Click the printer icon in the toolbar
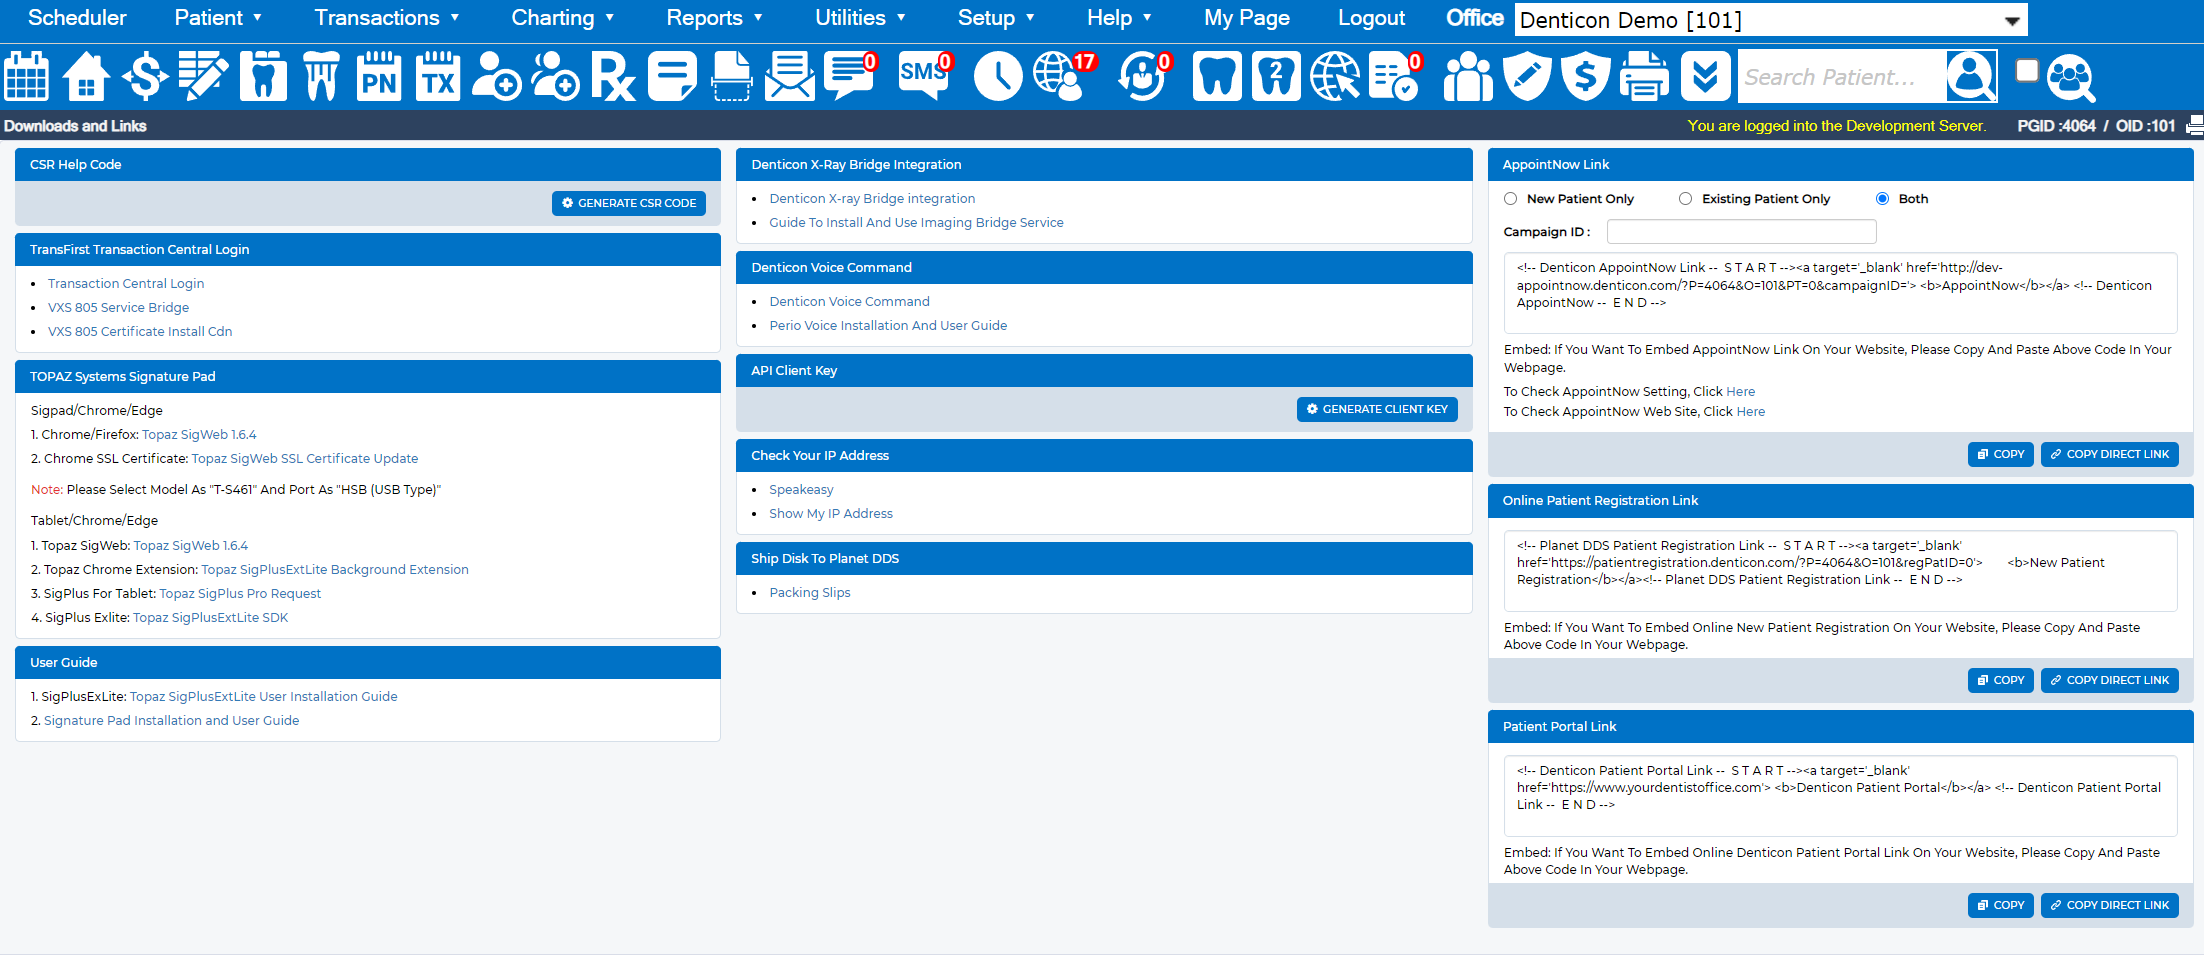This screenshot has width=2204, height=973. [1644, 76]
